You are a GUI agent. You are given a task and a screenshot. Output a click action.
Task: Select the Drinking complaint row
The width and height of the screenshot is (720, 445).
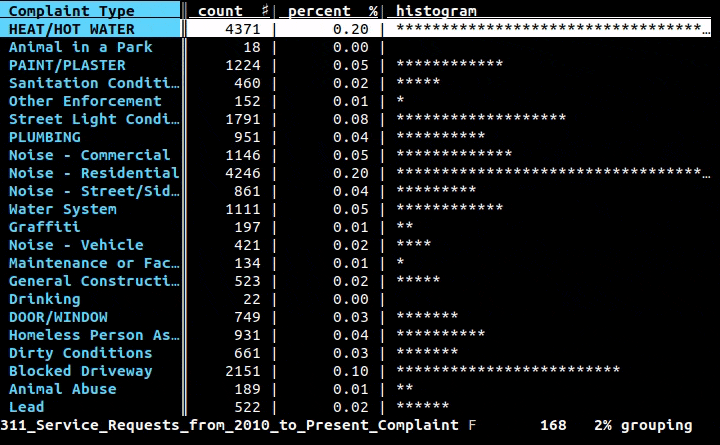[x=355, y=299]
